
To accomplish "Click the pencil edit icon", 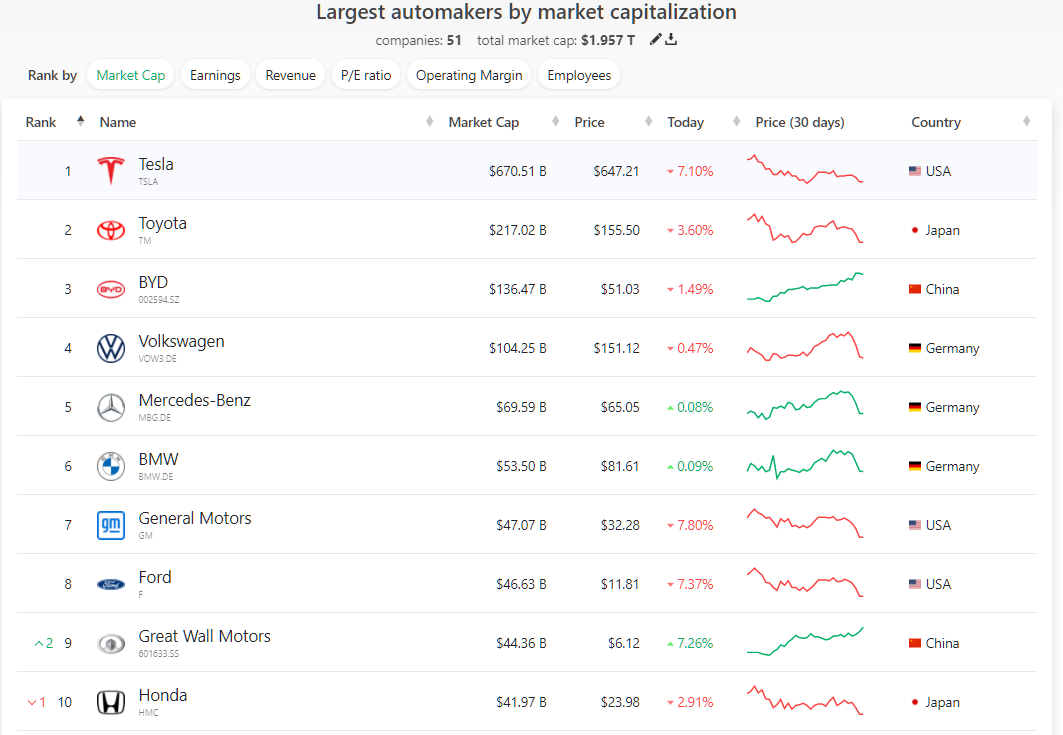I will (656, 40).
